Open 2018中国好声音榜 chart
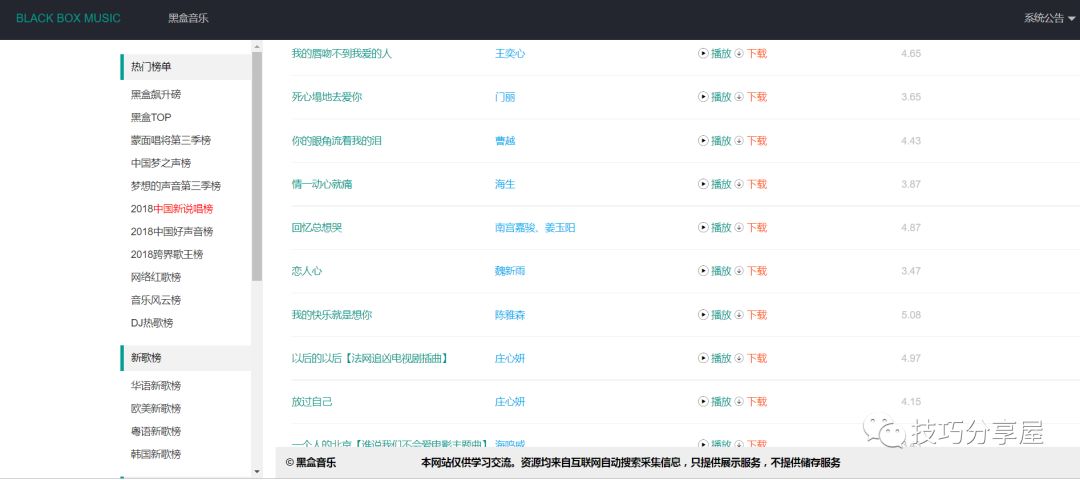This screenshot has height=480, width=1080. [x=172, y=231]
